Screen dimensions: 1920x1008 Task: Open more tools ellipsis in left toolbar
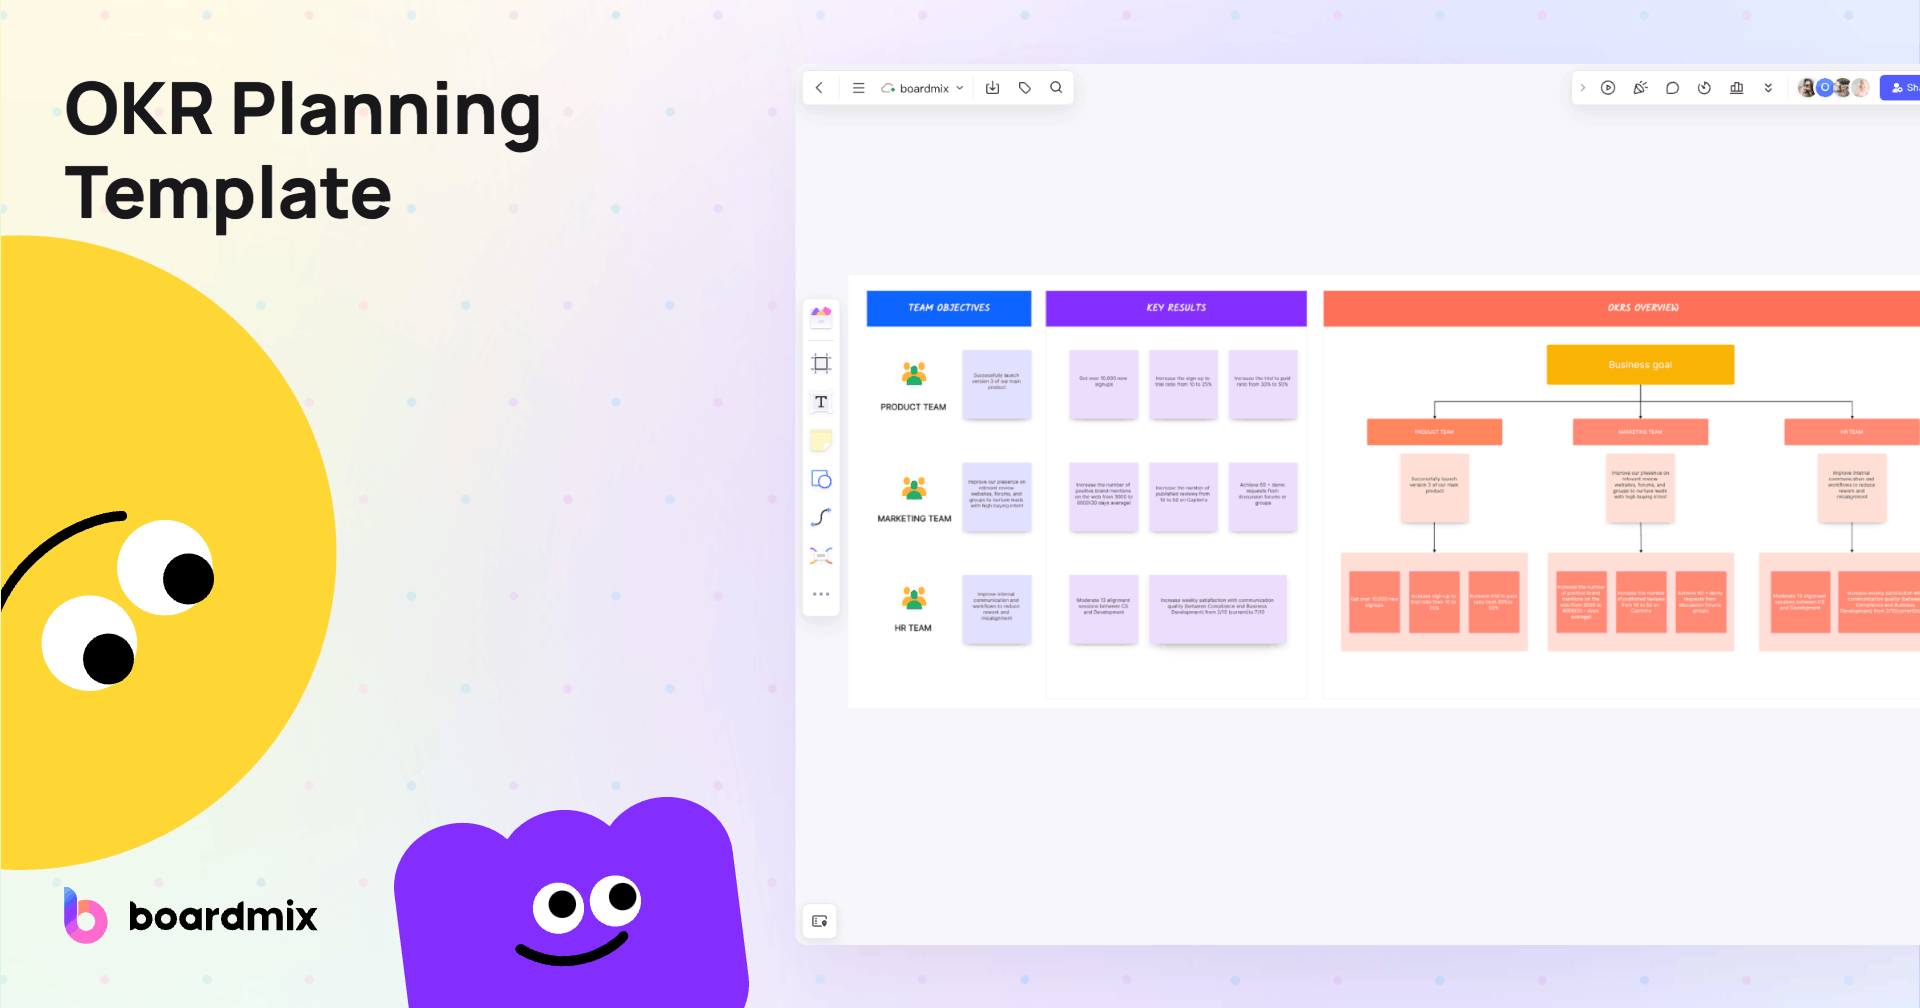coord(821,594)
